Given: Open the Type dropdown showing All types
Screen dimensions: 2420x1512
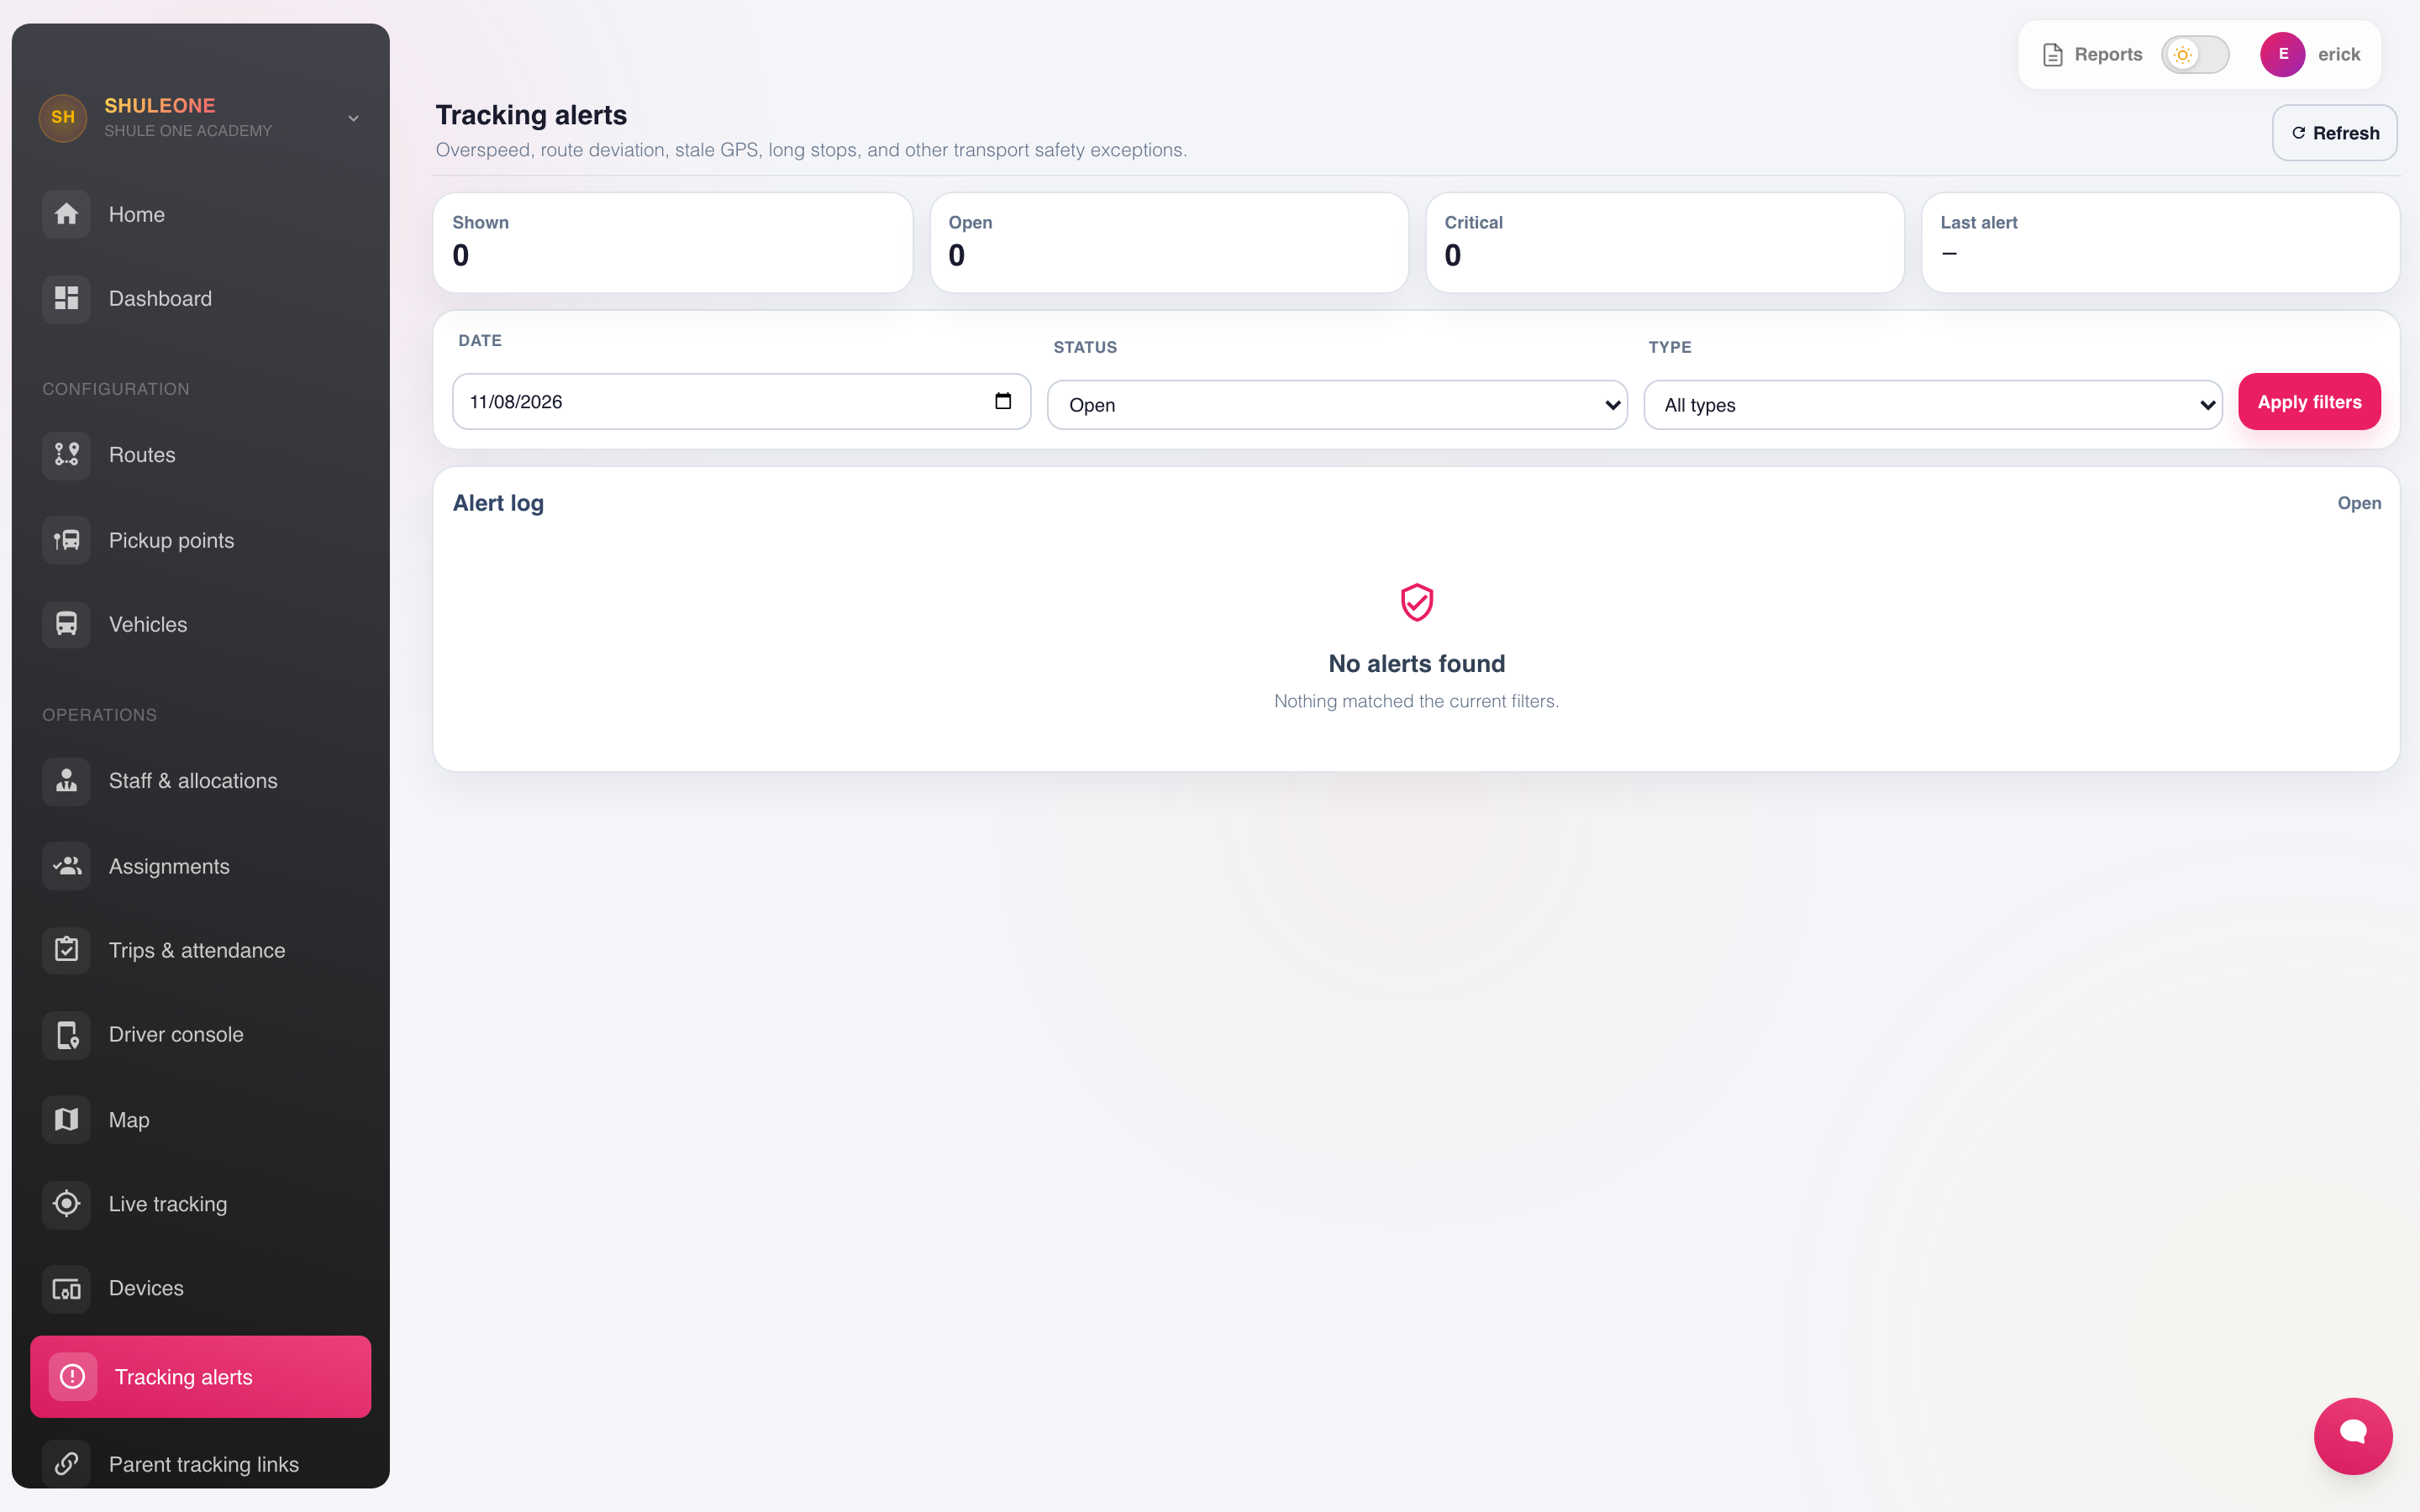Looking at the screenshot, I should 1932,405.
